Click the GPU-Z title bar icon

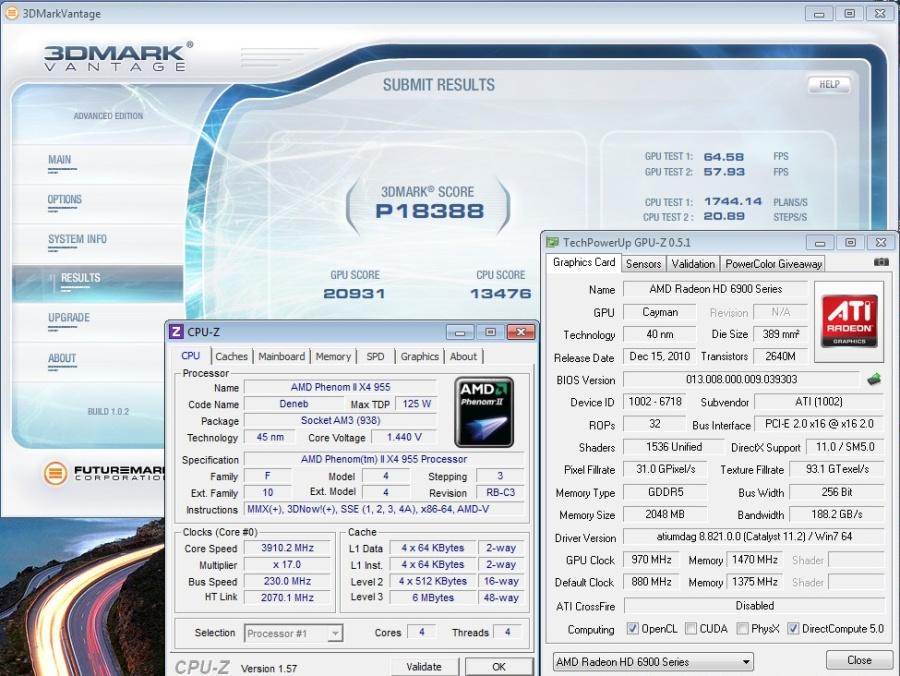(x=552, y=242)
